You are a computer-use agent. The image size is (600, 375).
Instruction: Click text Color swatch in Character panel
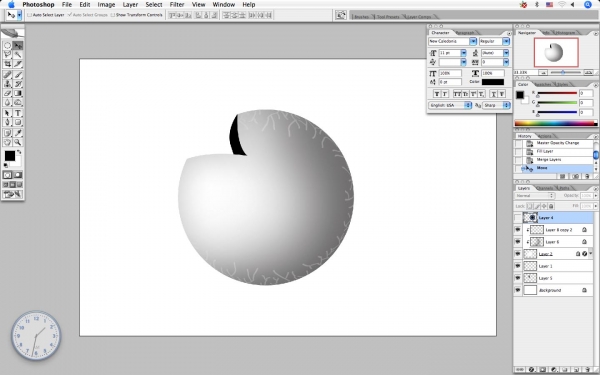pos(493,82)
